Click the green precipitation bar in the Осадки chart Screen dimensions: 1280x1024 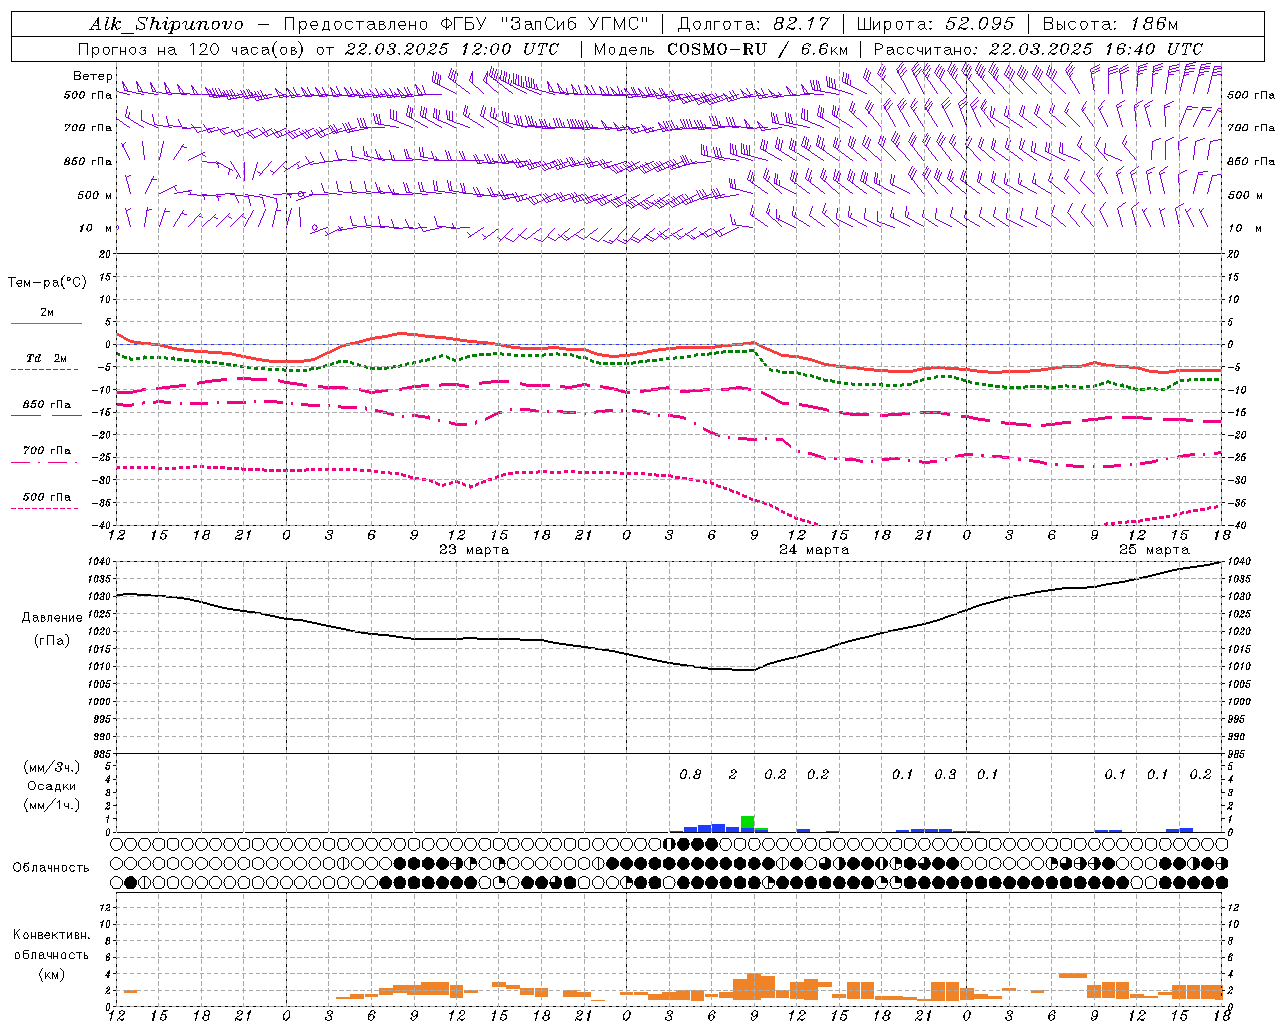click(x=748, y=822)
